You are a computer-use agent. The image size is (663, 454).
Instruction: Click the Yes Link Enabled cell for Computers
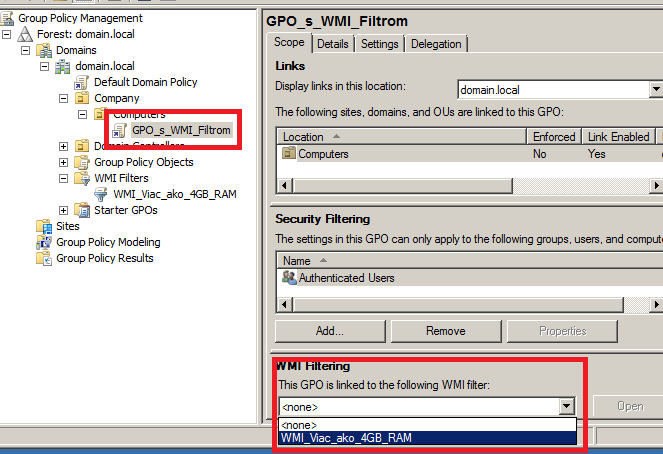(x=596, y=154)
